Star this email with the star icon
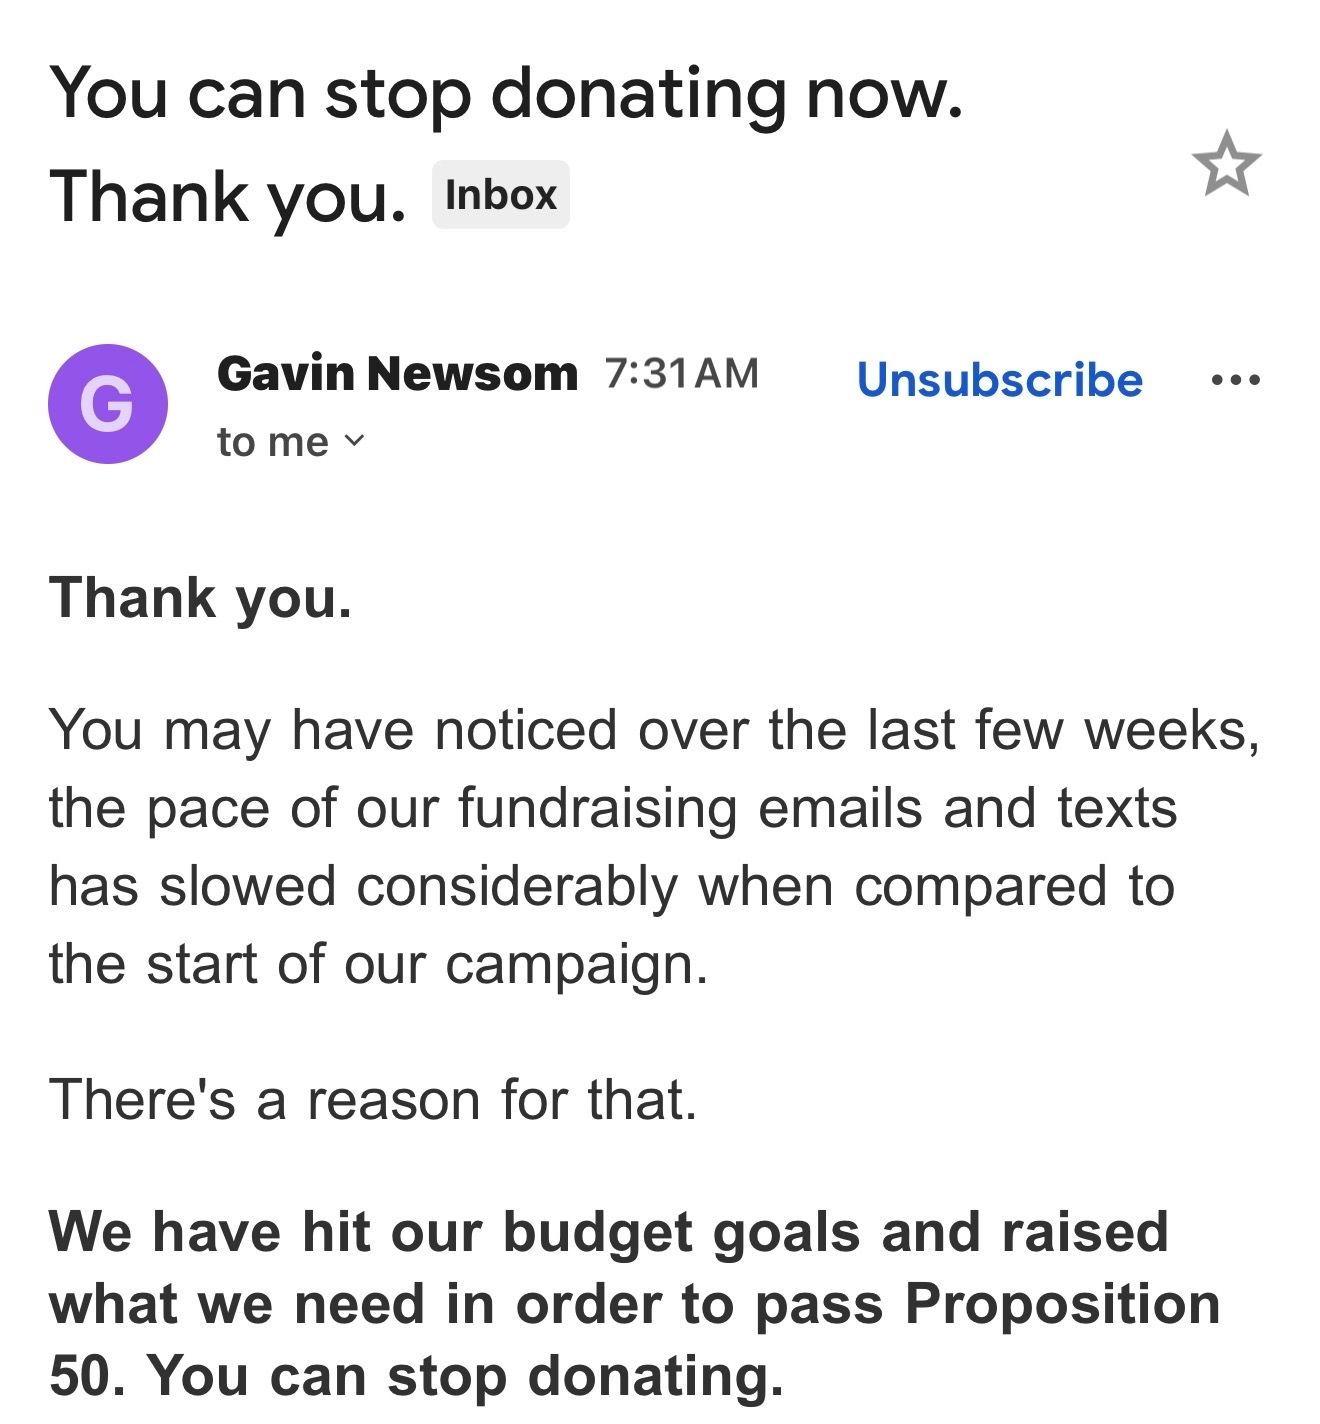The width and height of the screenshot is (1320, 1424). [1226, 163]
